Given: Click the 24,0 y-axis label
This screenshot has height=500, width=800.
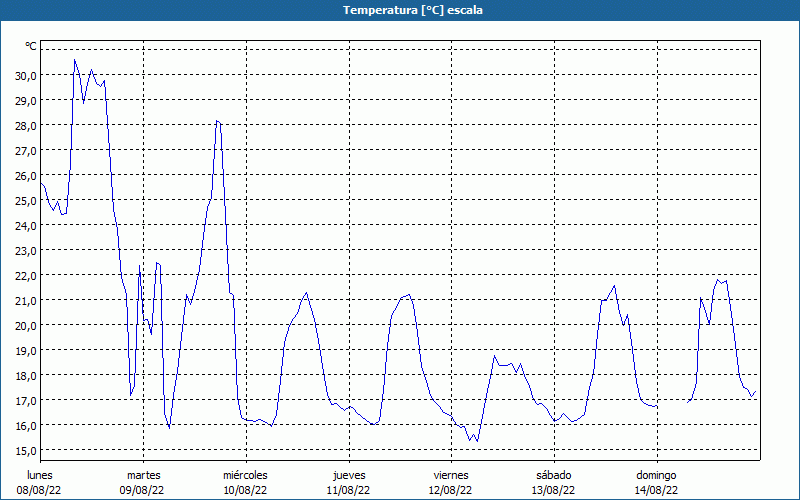Looking at the screenshot, I should [26, 226].
